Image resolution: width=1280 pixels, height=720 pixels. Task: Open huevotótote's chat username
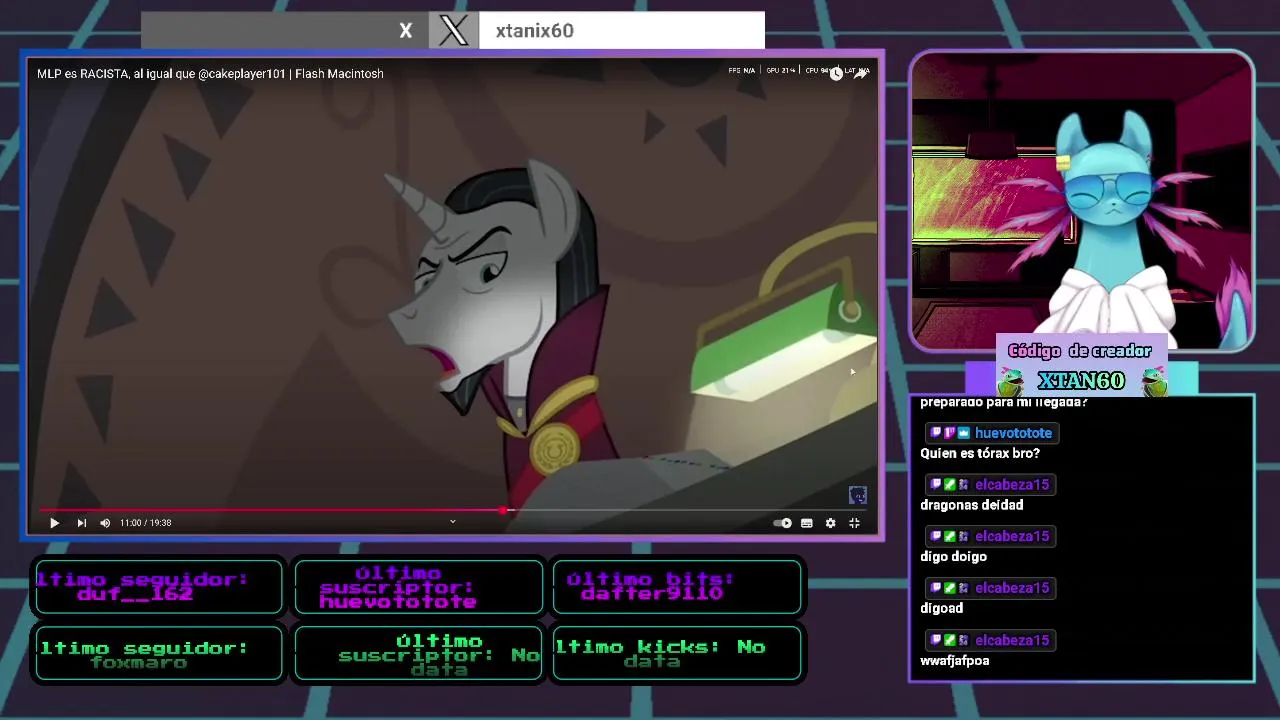[x=1013, y=433]
